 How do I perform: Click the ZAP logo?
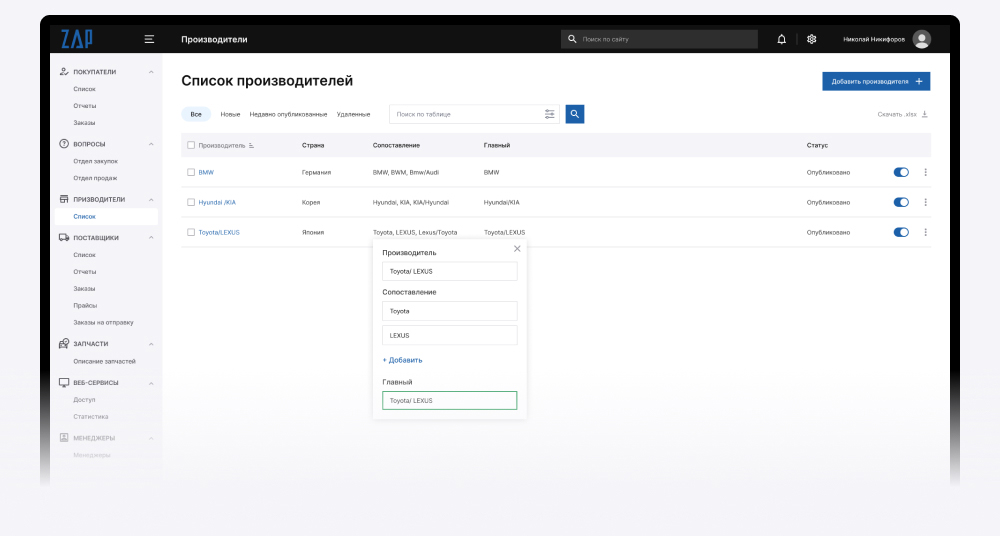(77, 39)
